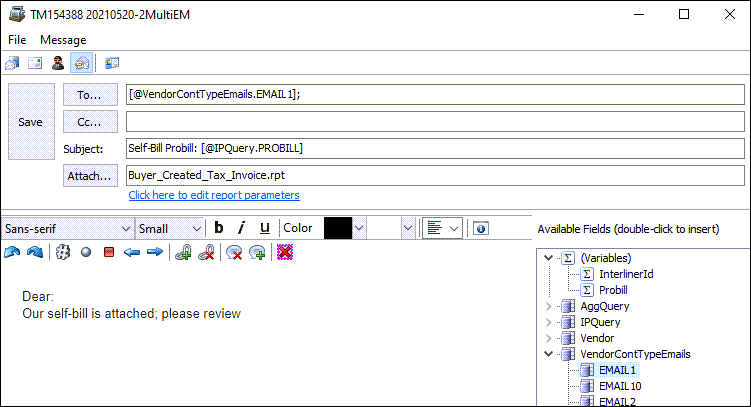The image size is (751, 407).
Task: Maximize the window
Action: [684, 14]
